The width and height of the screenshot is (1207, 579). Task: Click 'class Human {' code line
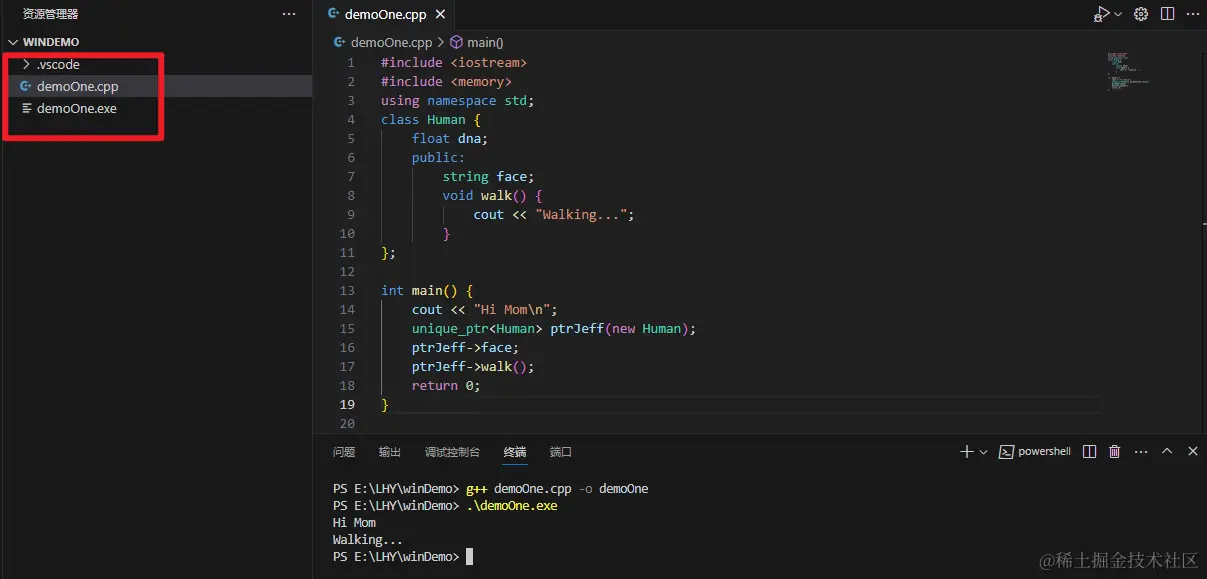[x=431, y=119]
